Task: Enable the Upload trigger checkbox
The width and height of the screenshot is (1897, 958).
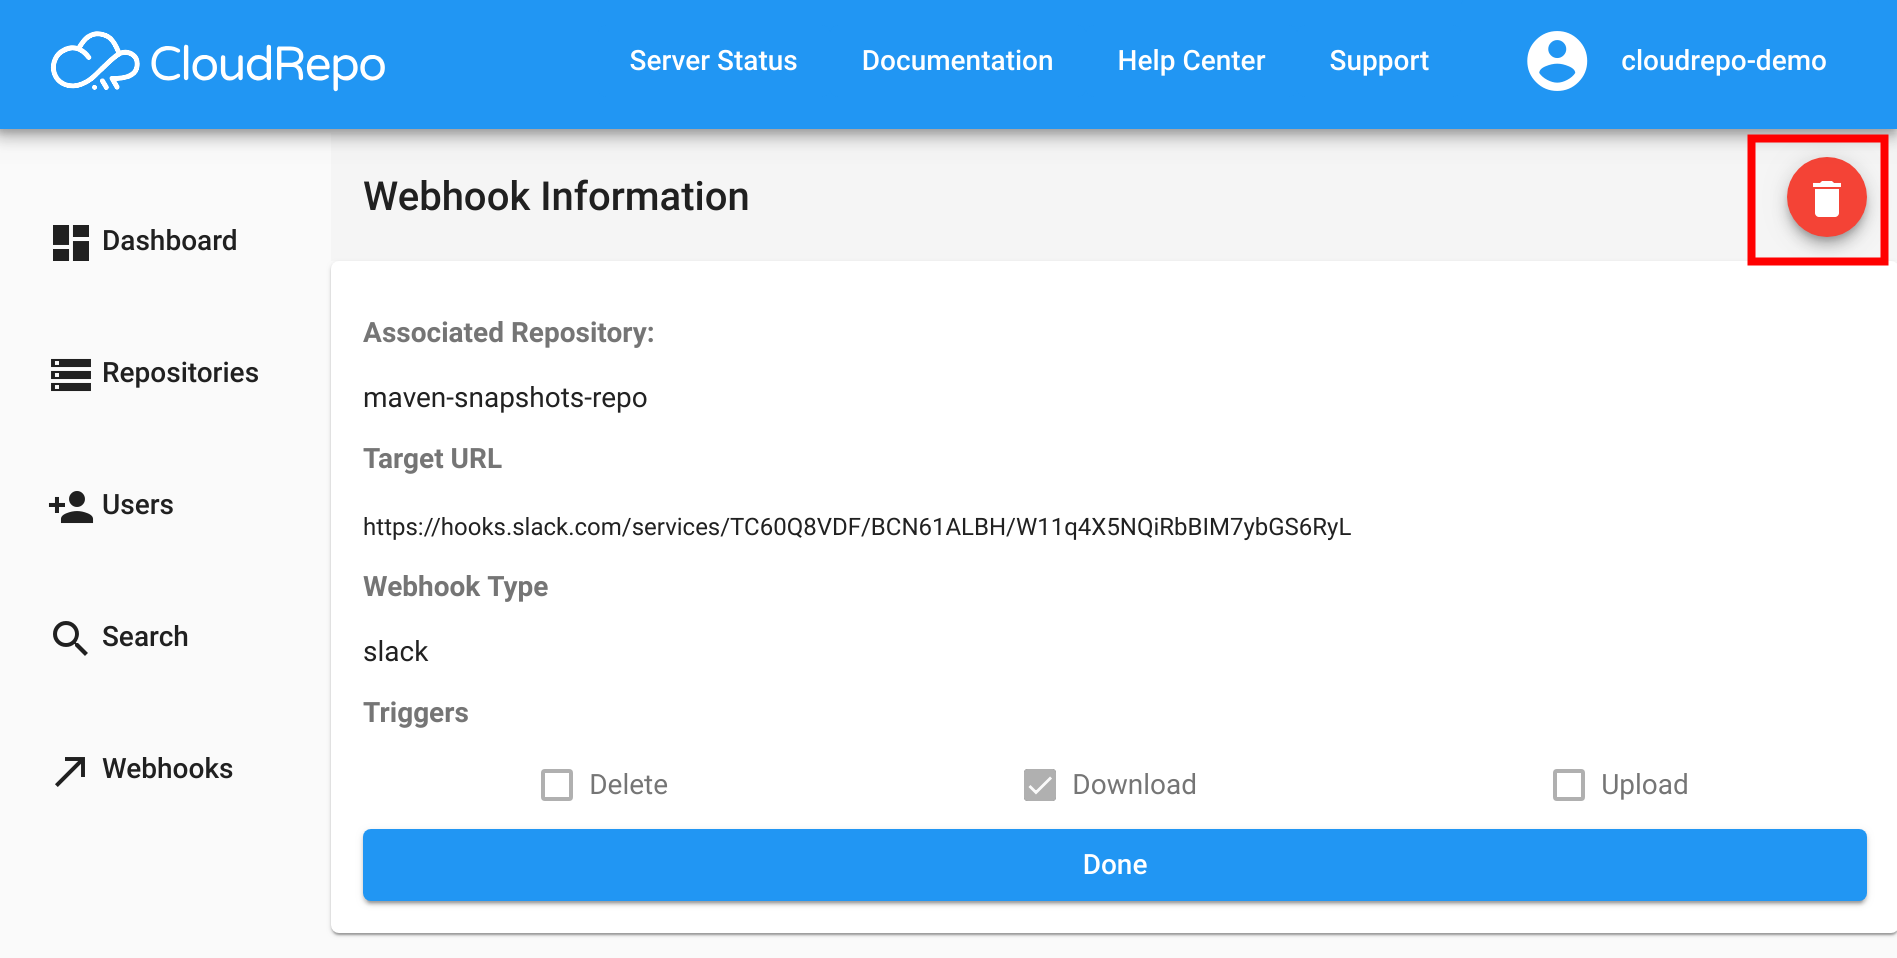Action: pos(1569,784)
